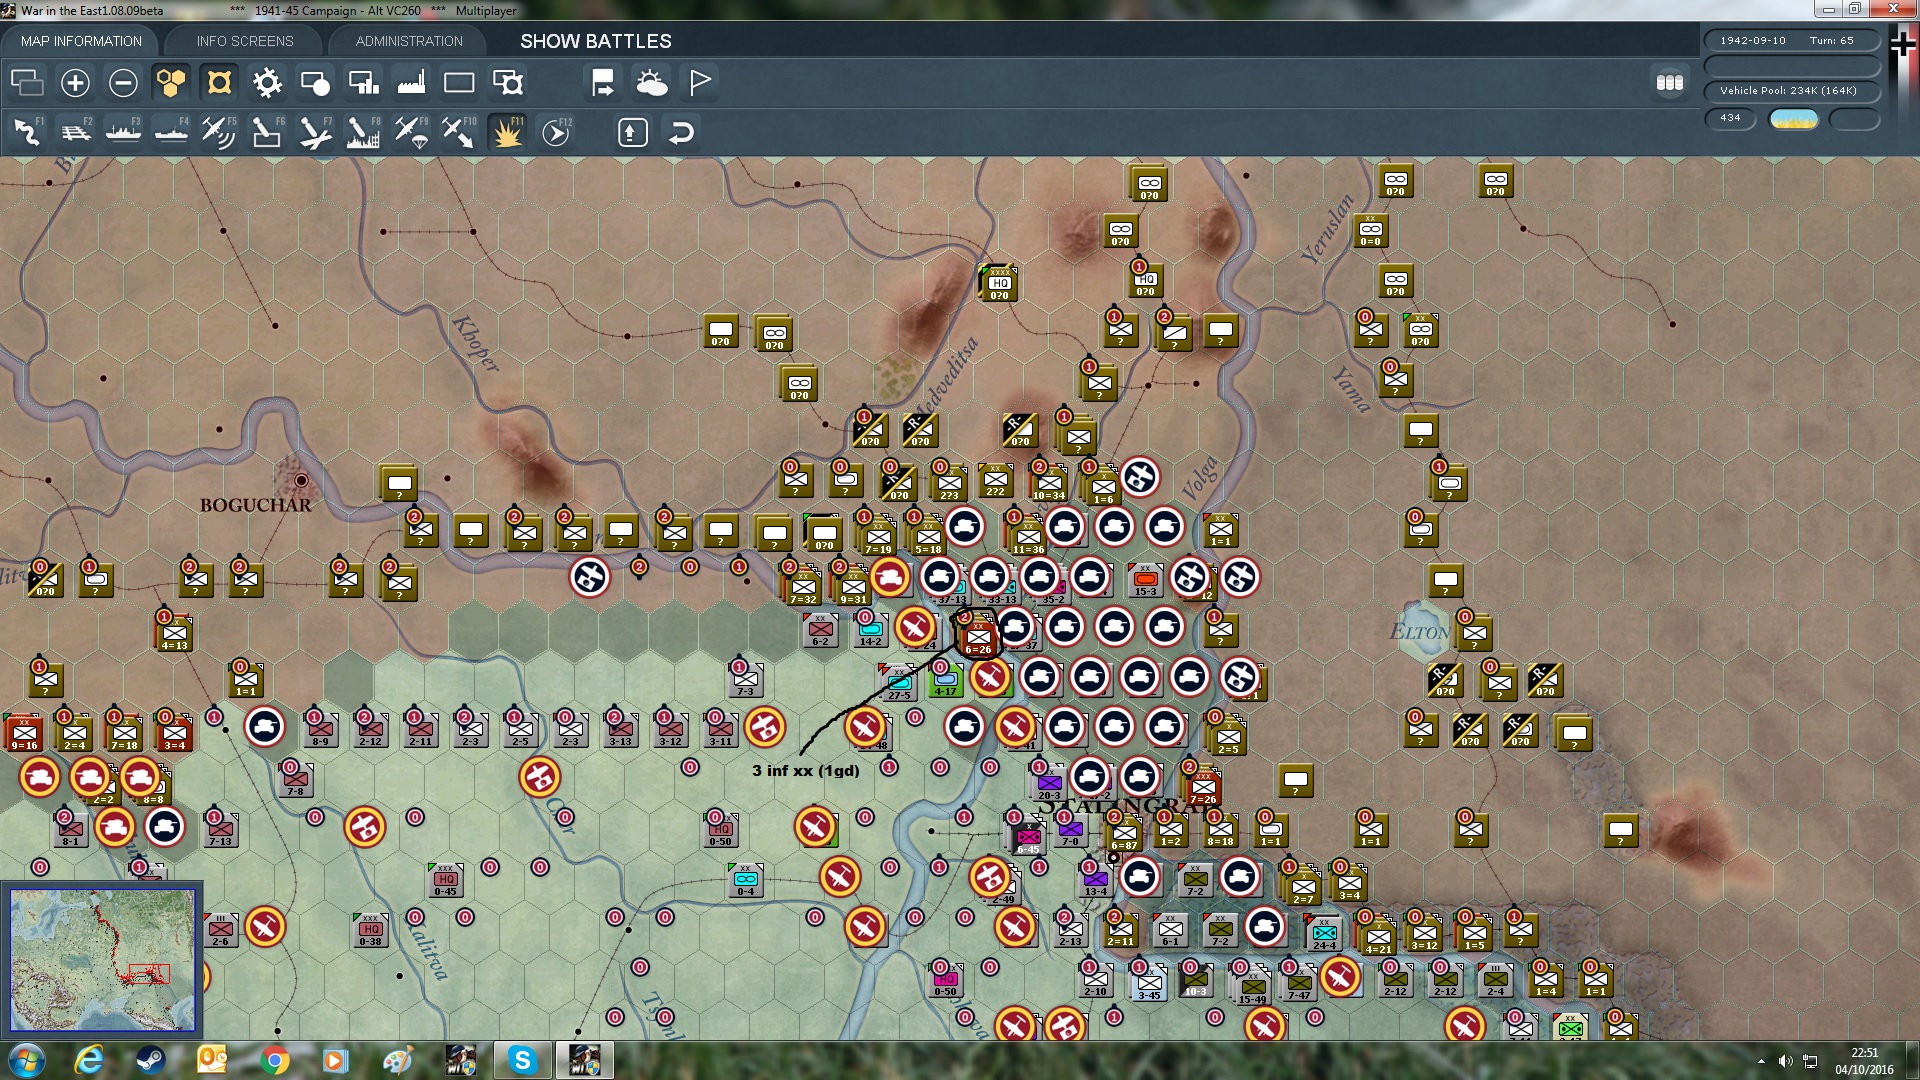This screenshot has width=1920, height=1080.
Task: Click the minimap thumbnail of Eastern Front
Action: coord(102,960)
